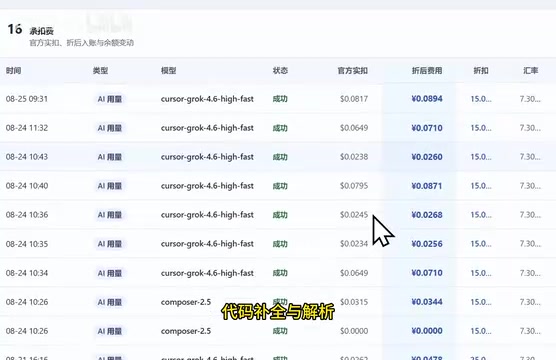Screen dimensions: 556x360
Task: Click 15.0... discount in 08-24 10:40 row
Action: [481, 186]
